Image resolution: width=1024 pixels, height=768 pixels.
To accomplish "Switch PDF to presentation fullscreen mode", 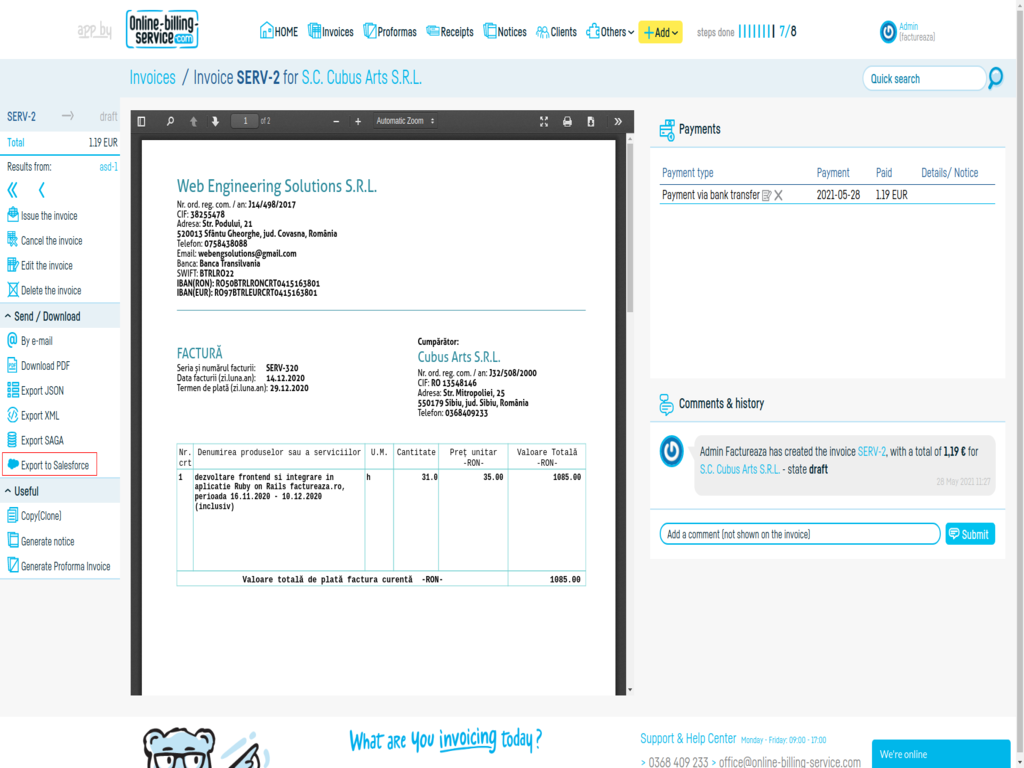I will pos(543,121).
